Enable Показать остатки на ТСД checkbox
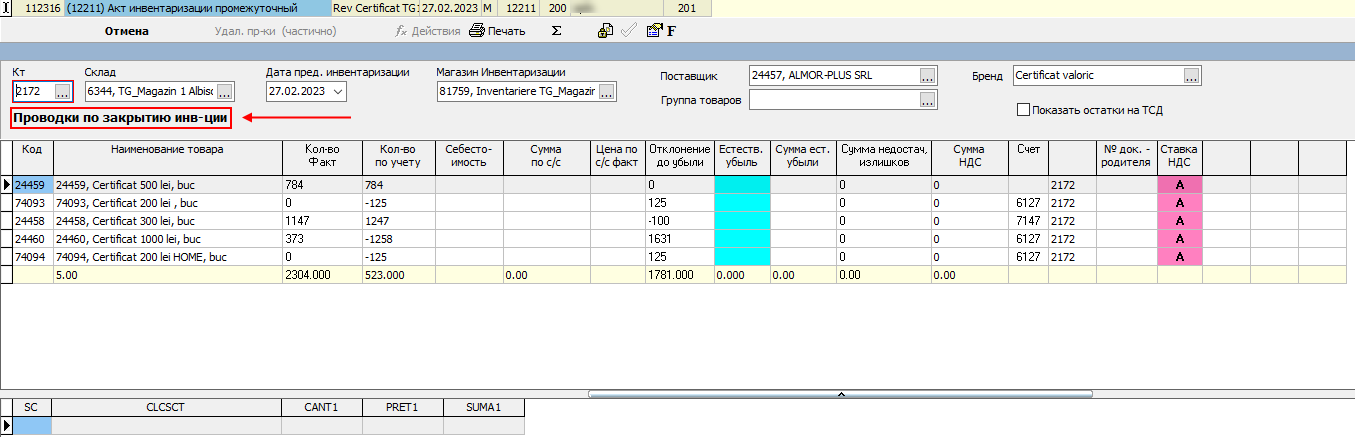Viewport: 1355px width, 437px height. click(x=1023, y=110)
